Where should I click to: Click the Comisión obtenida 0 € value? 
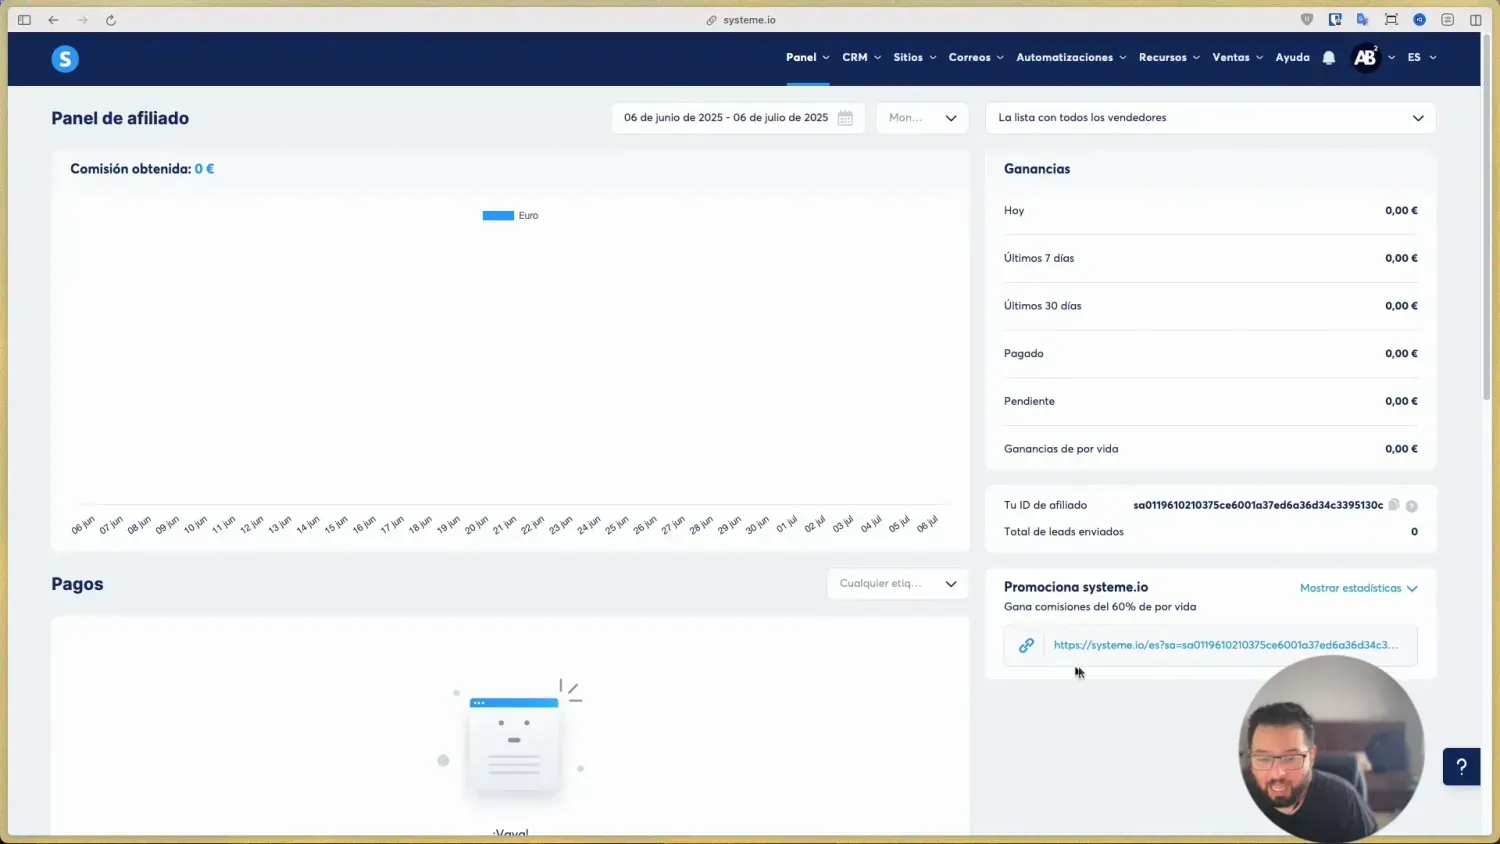[204, 169]
